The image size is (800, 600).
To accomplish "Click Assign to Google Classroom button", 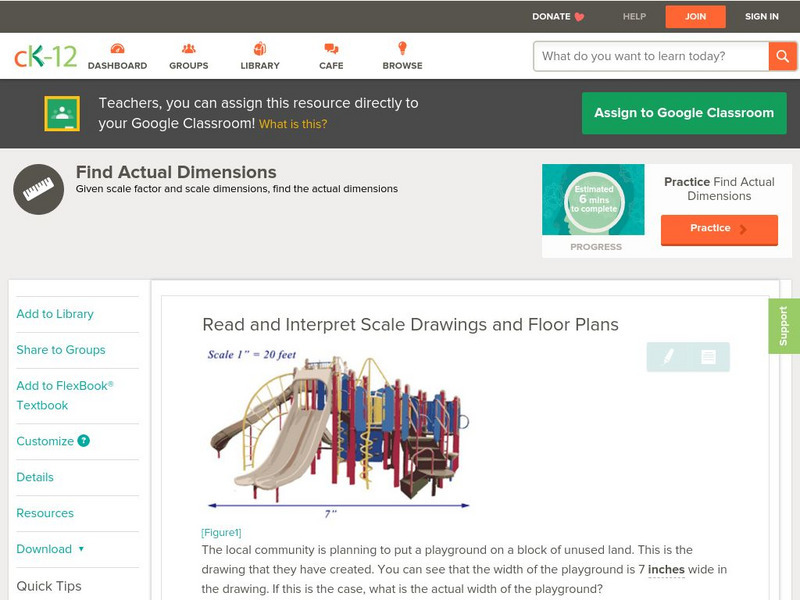I will click(x=684, y=113).
